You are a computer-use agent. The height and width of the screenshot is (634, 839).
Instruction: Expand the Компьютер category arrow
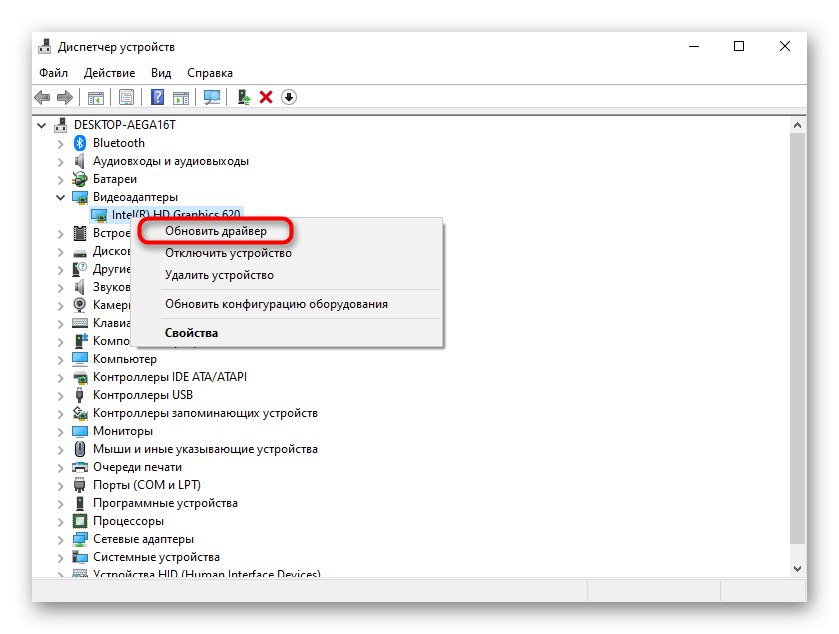click(60, 359)
